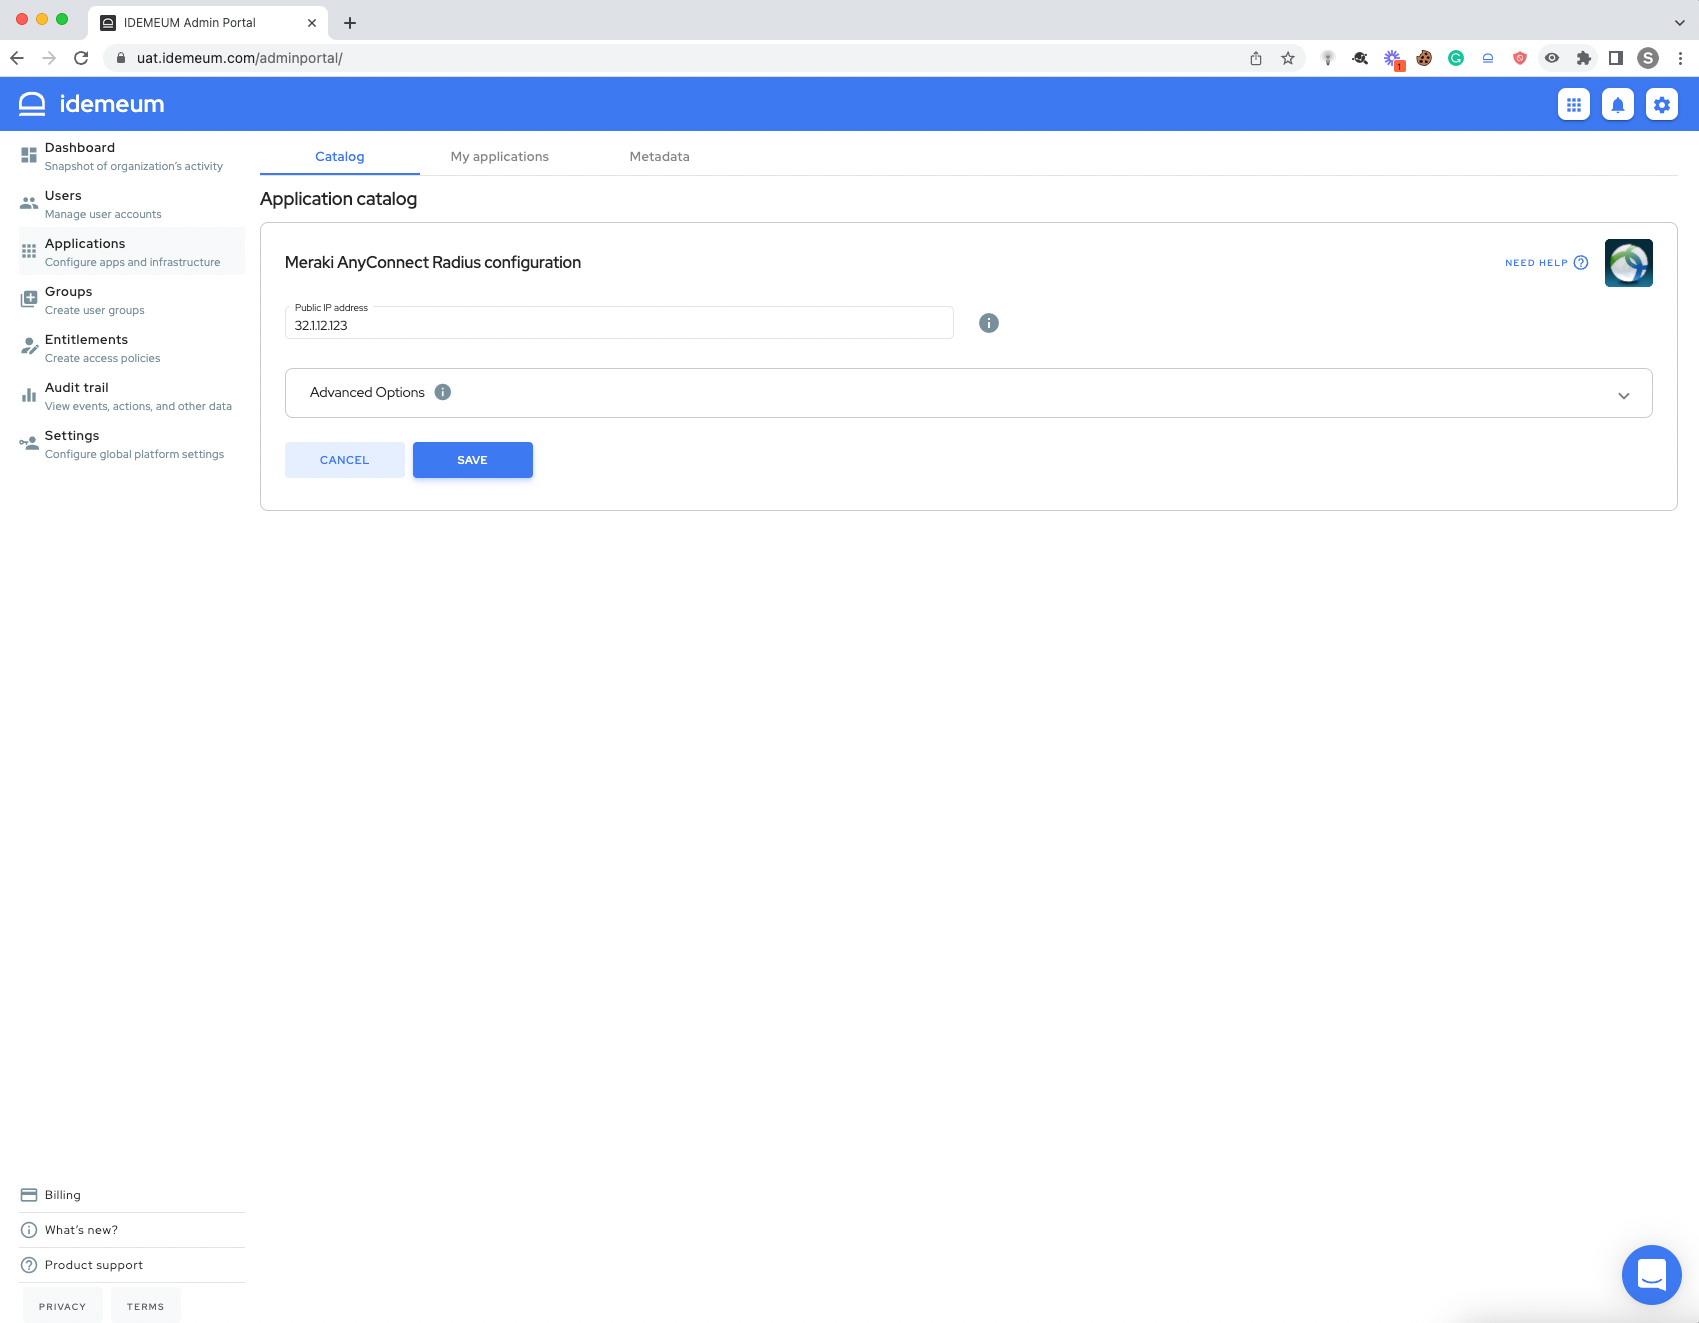
Task: Open Billing link in sidebar
Action: [132, 1195]
